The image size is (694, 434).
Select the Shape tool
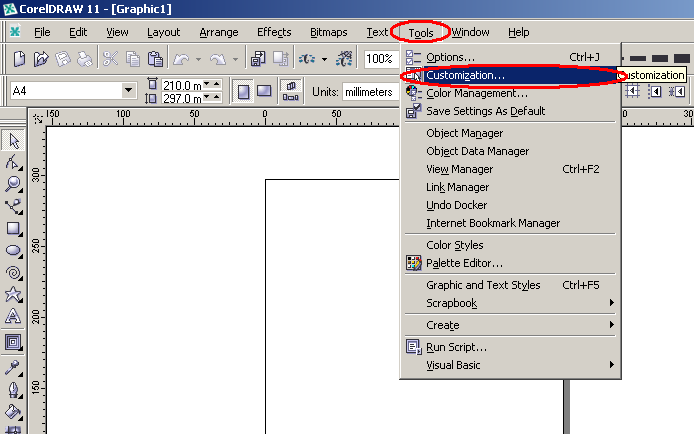pyautogui.click(x=13, y=163)
